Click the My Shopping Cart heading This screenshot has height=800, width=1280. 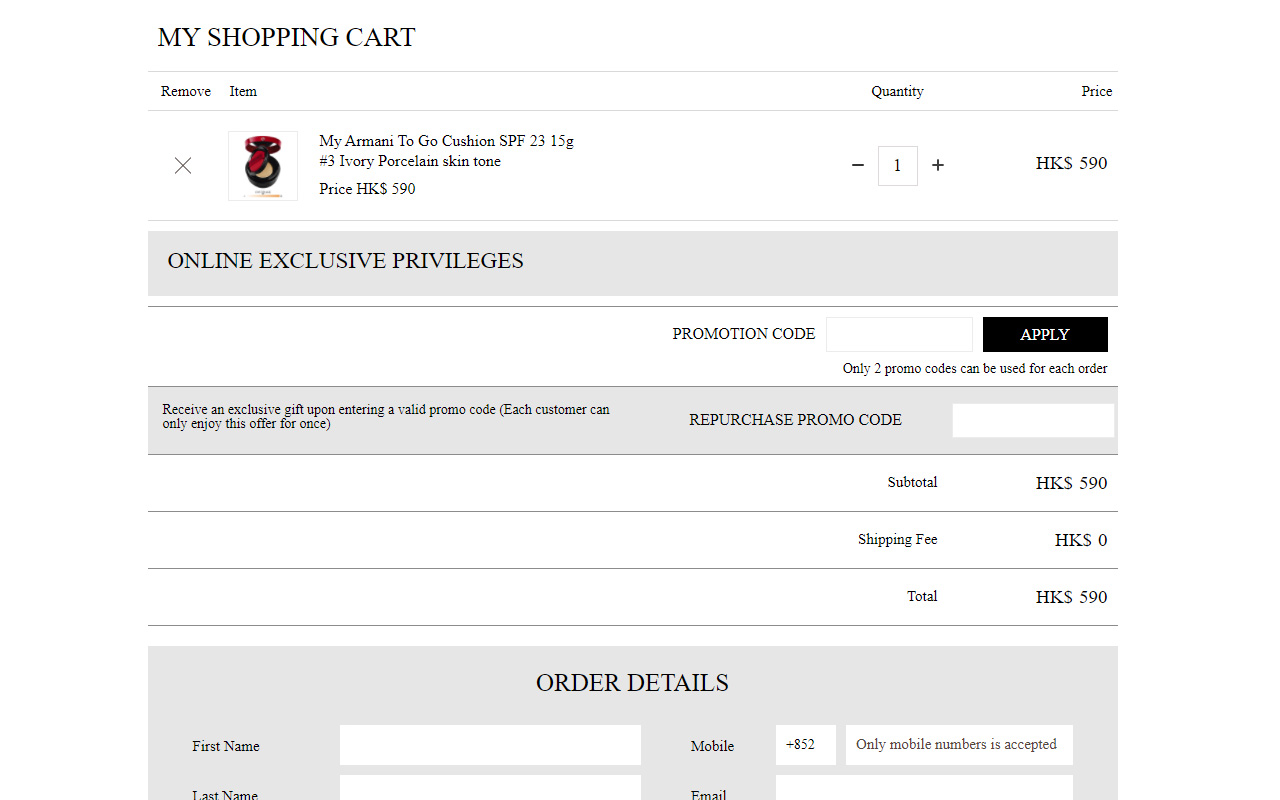point(286,37)
